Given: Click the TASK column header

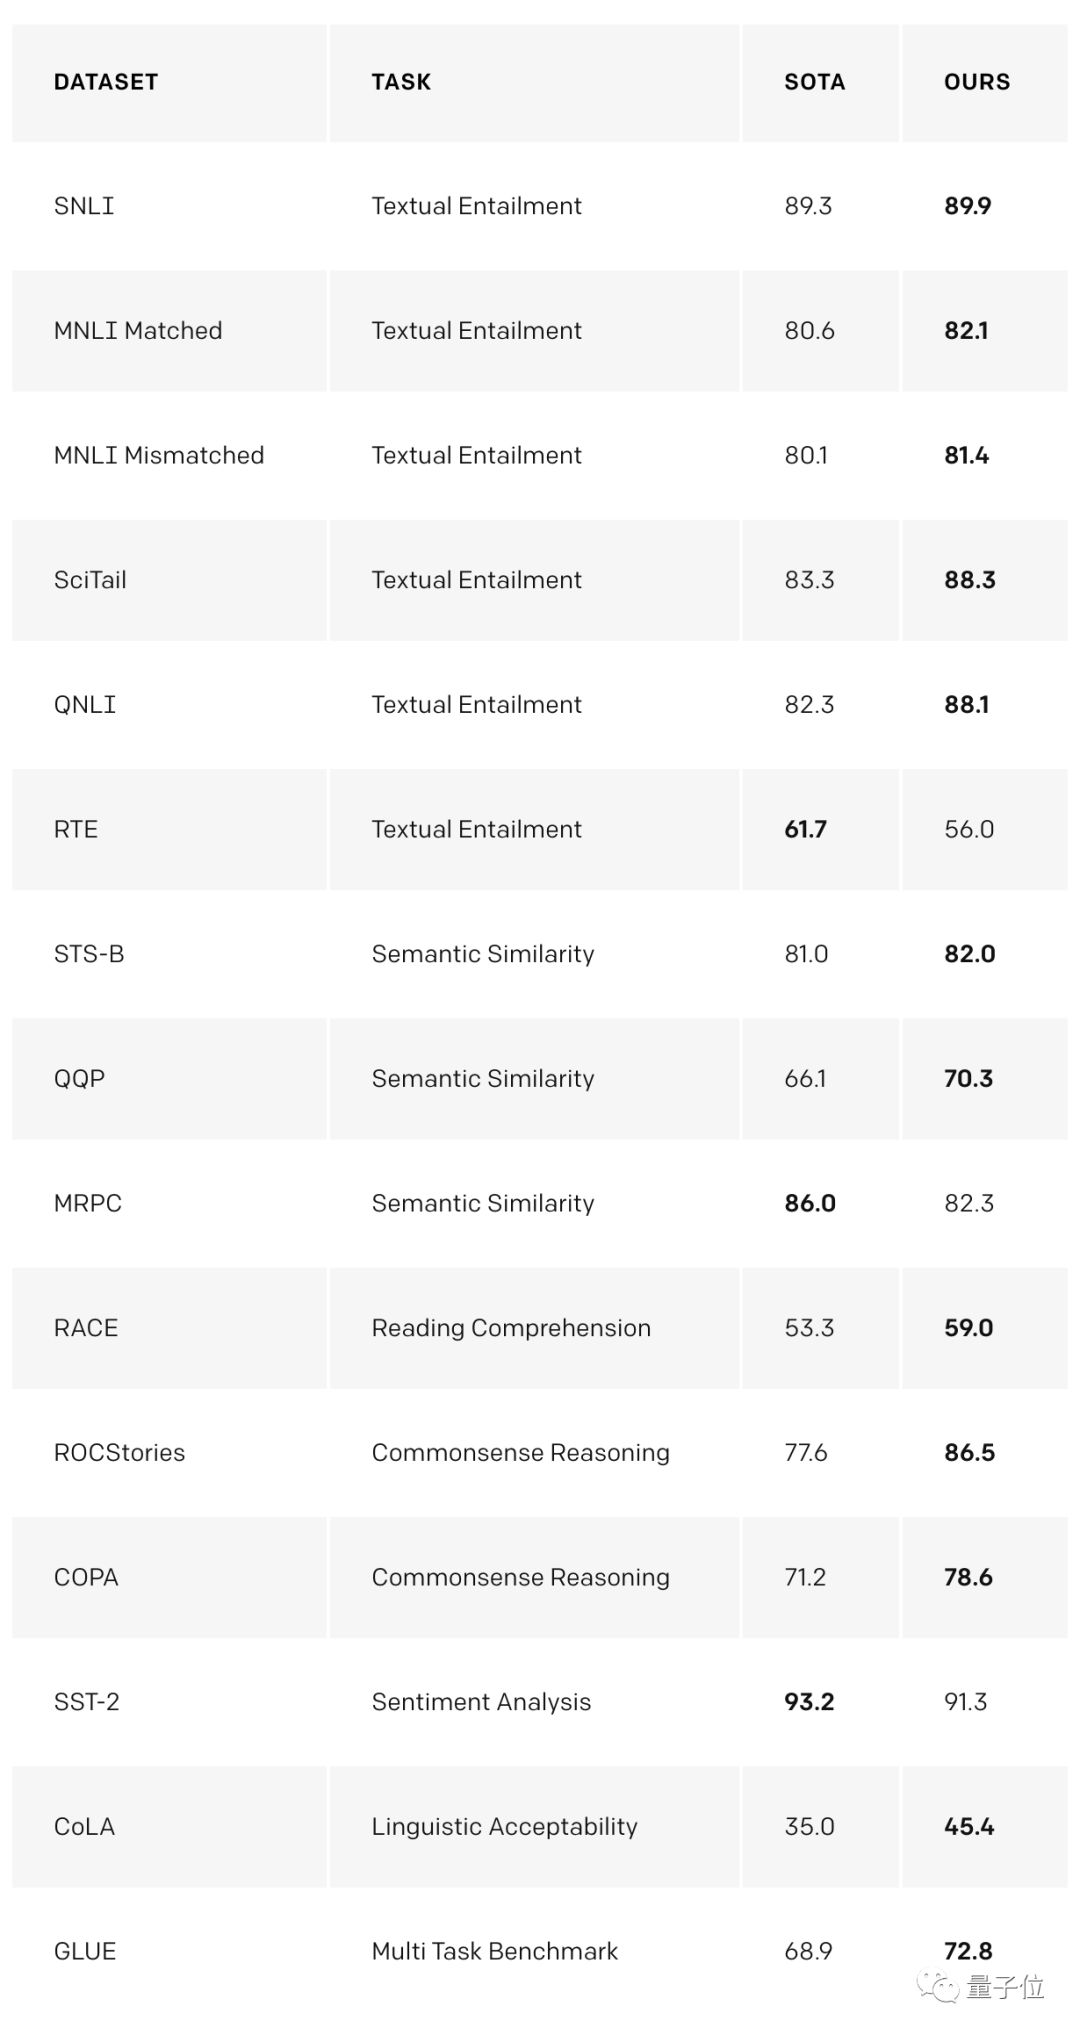Looking at the screenshot, I should 401,82.
